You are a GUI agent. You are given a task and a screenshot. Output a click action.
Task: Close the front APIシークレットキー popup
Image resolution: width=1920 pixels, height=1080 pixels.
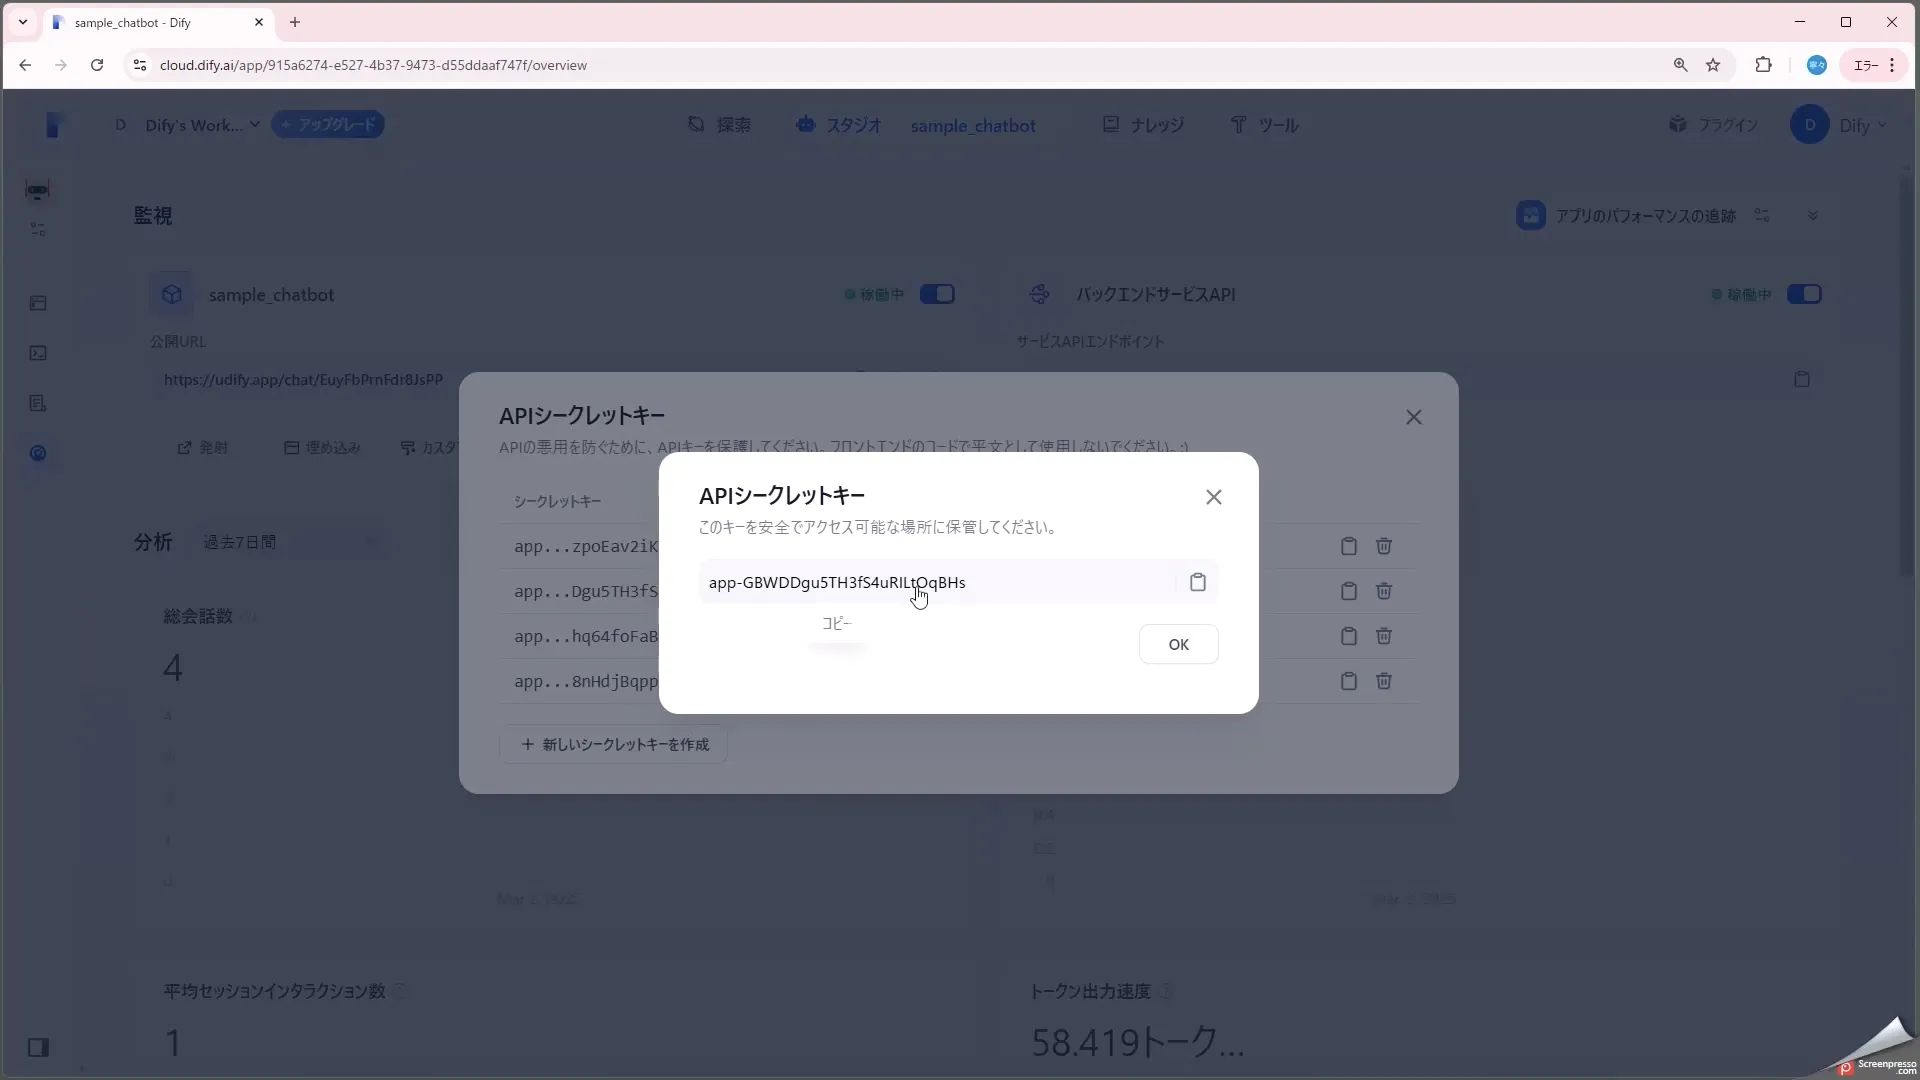click(1213, 497)
